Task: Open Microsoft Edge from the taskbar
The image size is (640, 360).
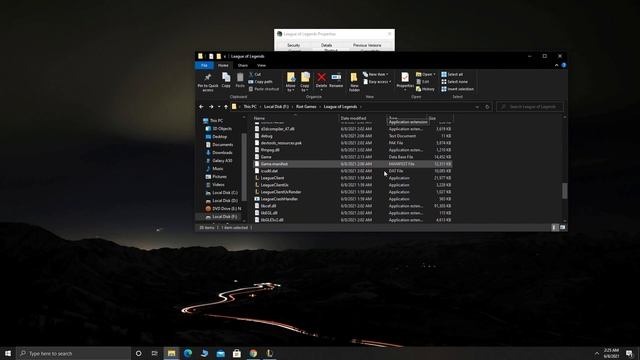Action: click(x=188, y=353)
